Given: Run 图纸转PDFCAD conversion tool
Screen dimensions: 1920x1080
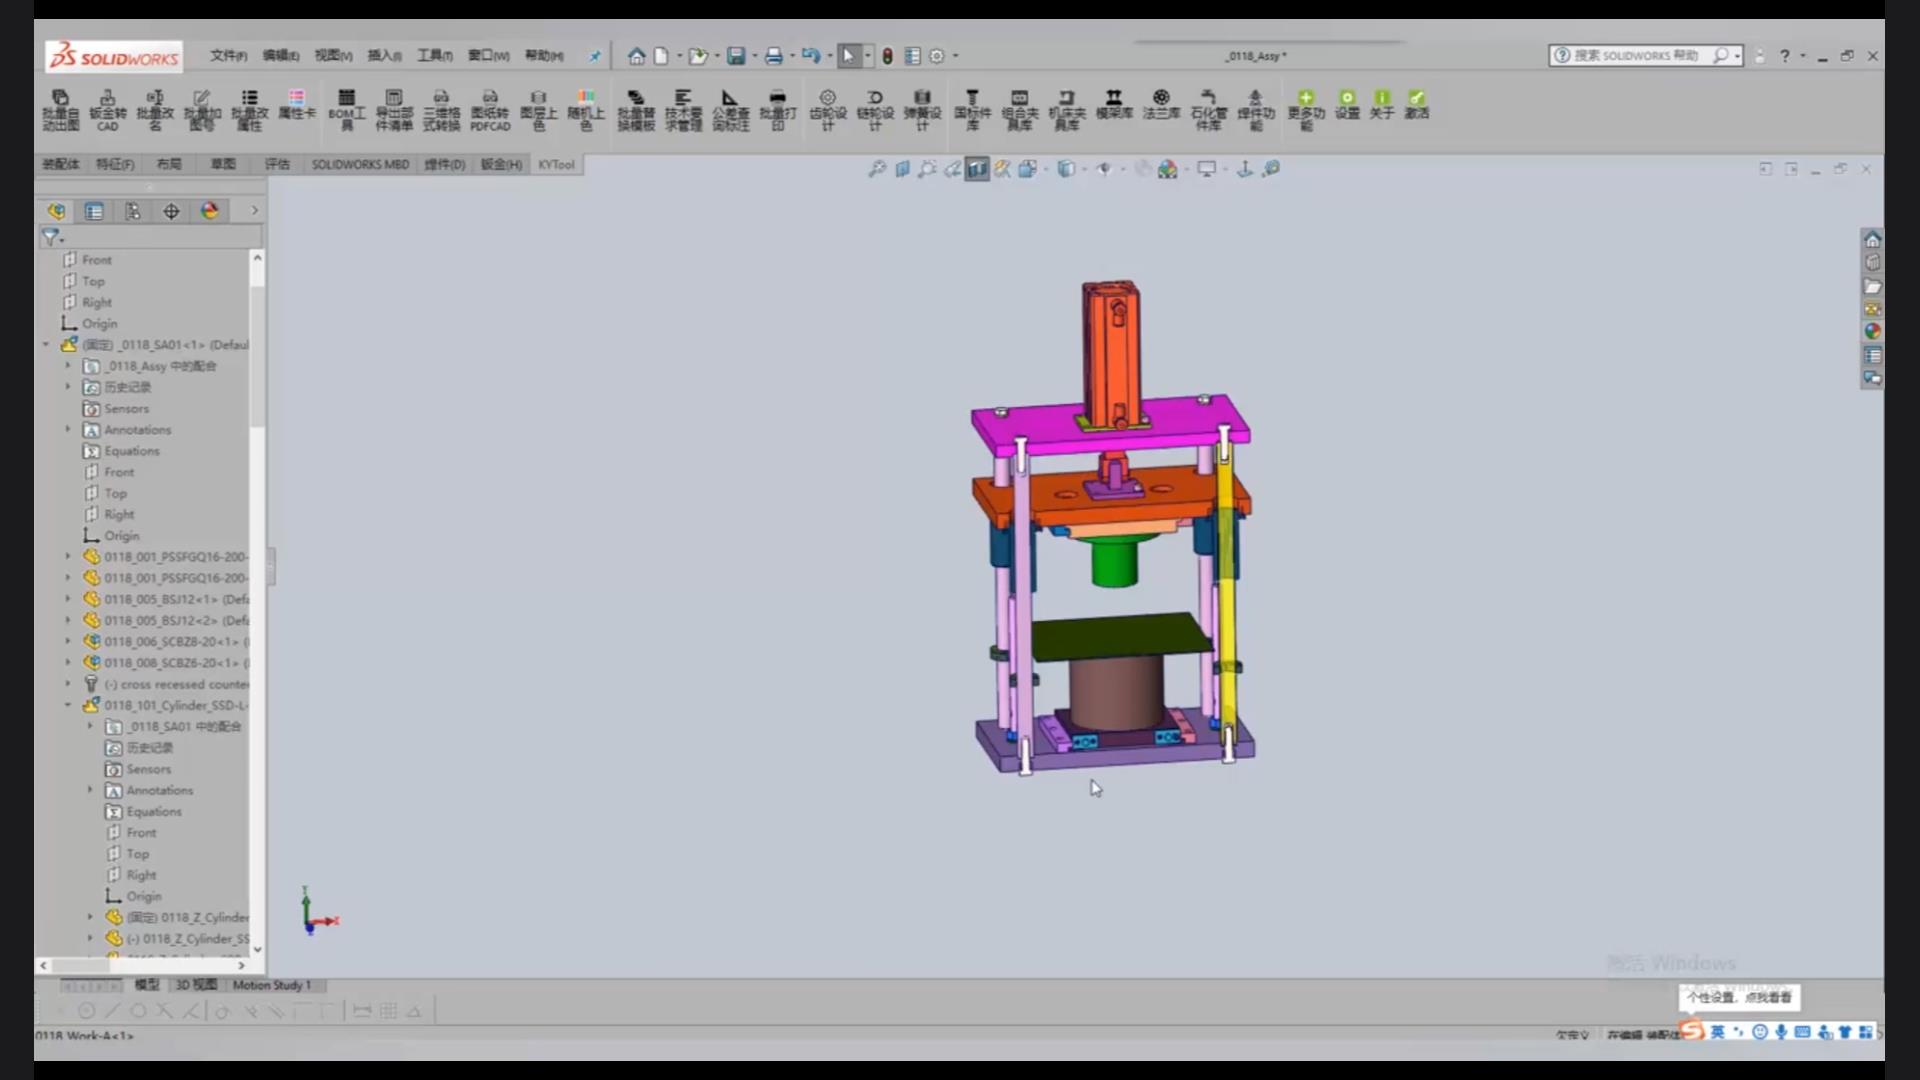Looking at the screenshot, I should (490, 109).
